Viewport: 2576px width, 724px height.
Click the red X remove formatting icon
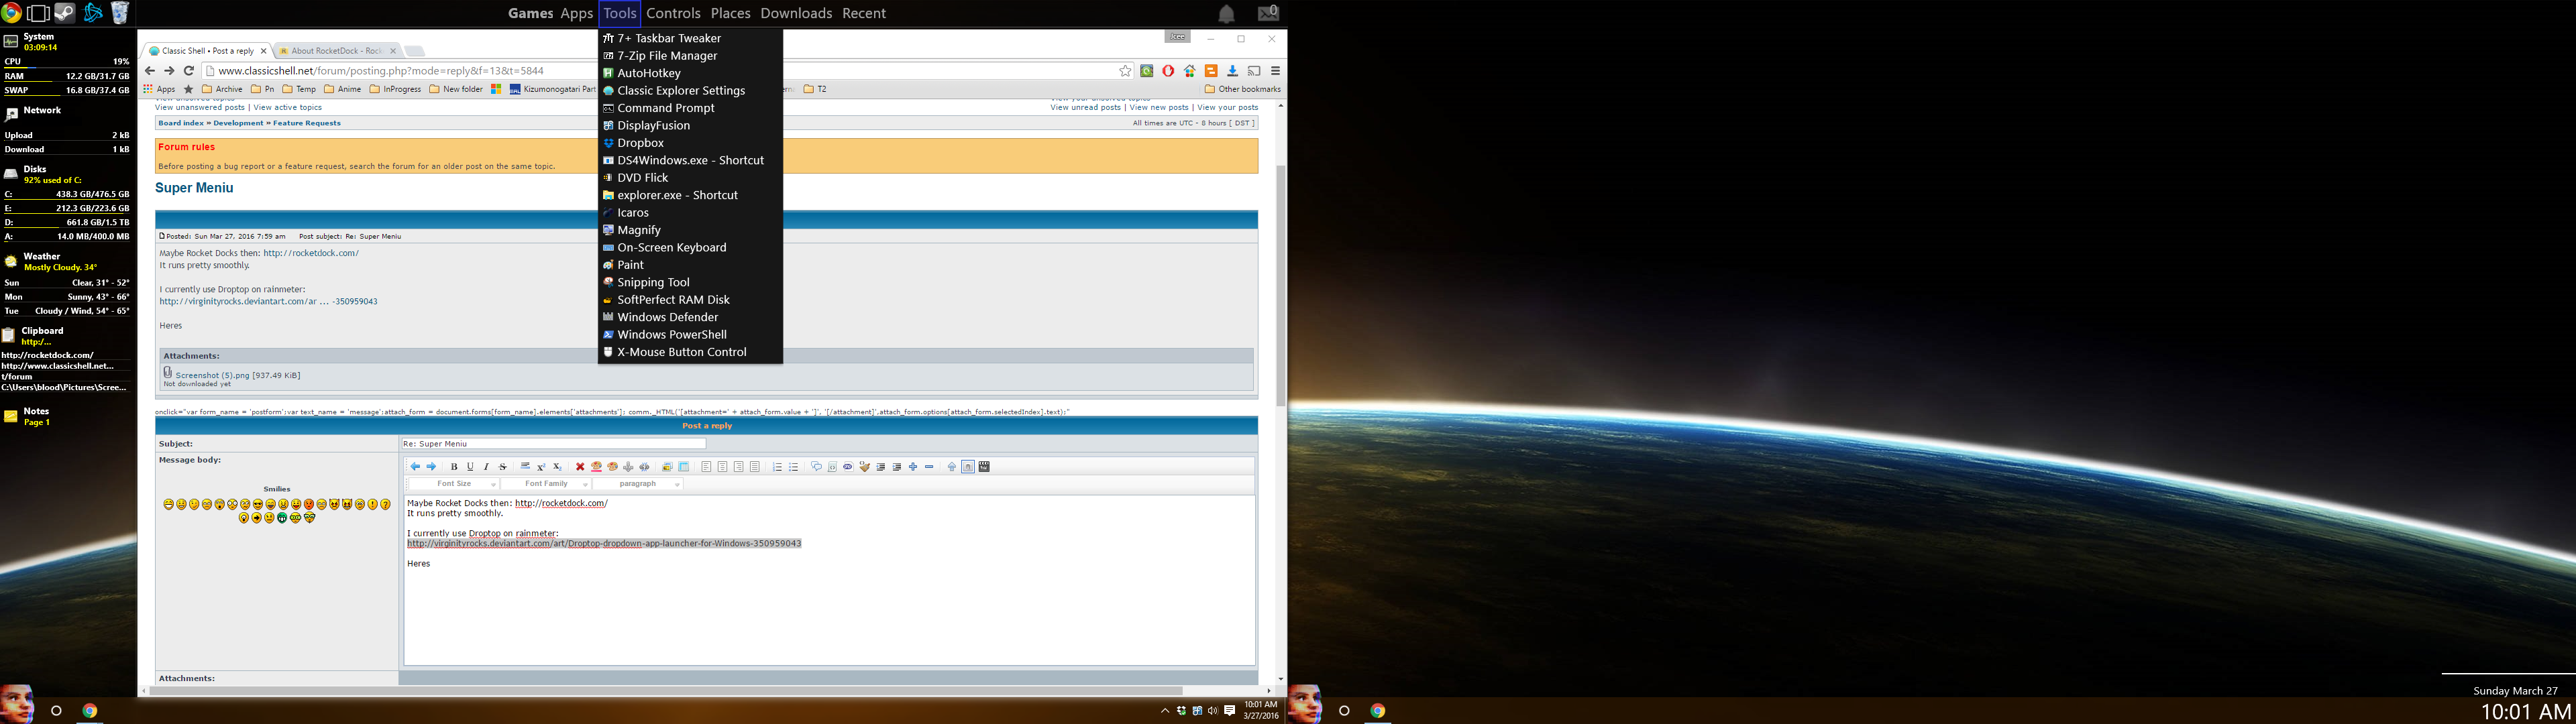point(580,467)
